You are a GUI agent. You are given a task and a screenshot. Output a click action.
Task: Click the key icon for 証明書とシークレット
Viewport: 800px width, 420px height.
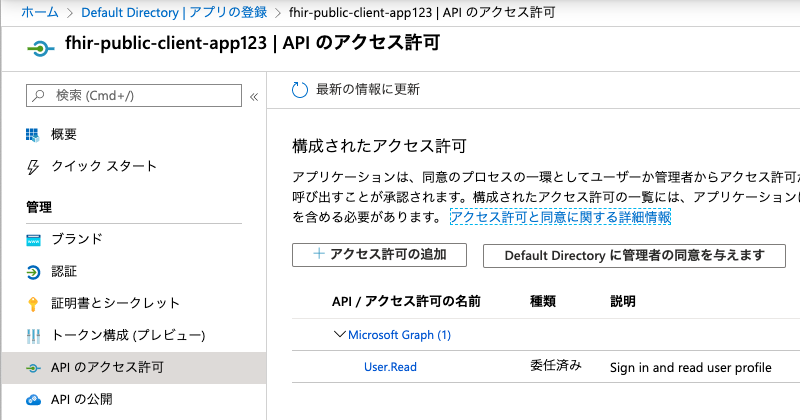click(33, 304)
